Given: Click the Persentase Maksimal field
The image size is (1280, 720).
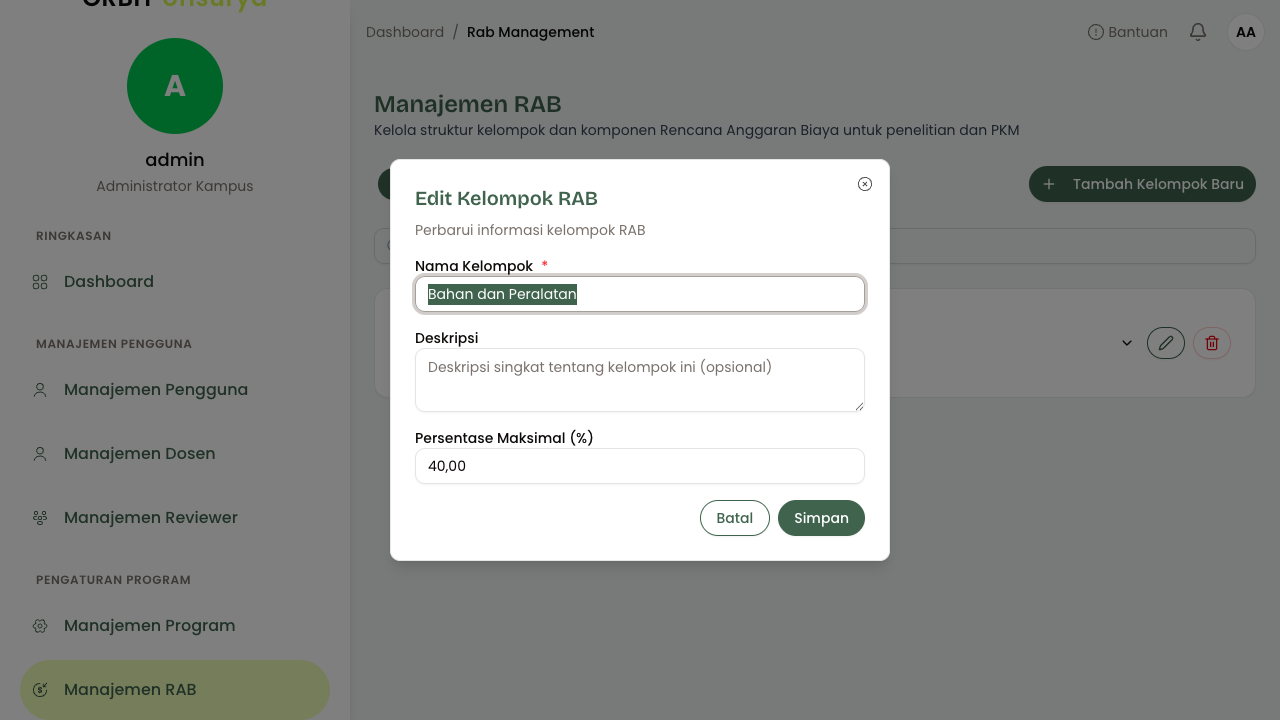Looking at the screenshot, I should 640,466.
